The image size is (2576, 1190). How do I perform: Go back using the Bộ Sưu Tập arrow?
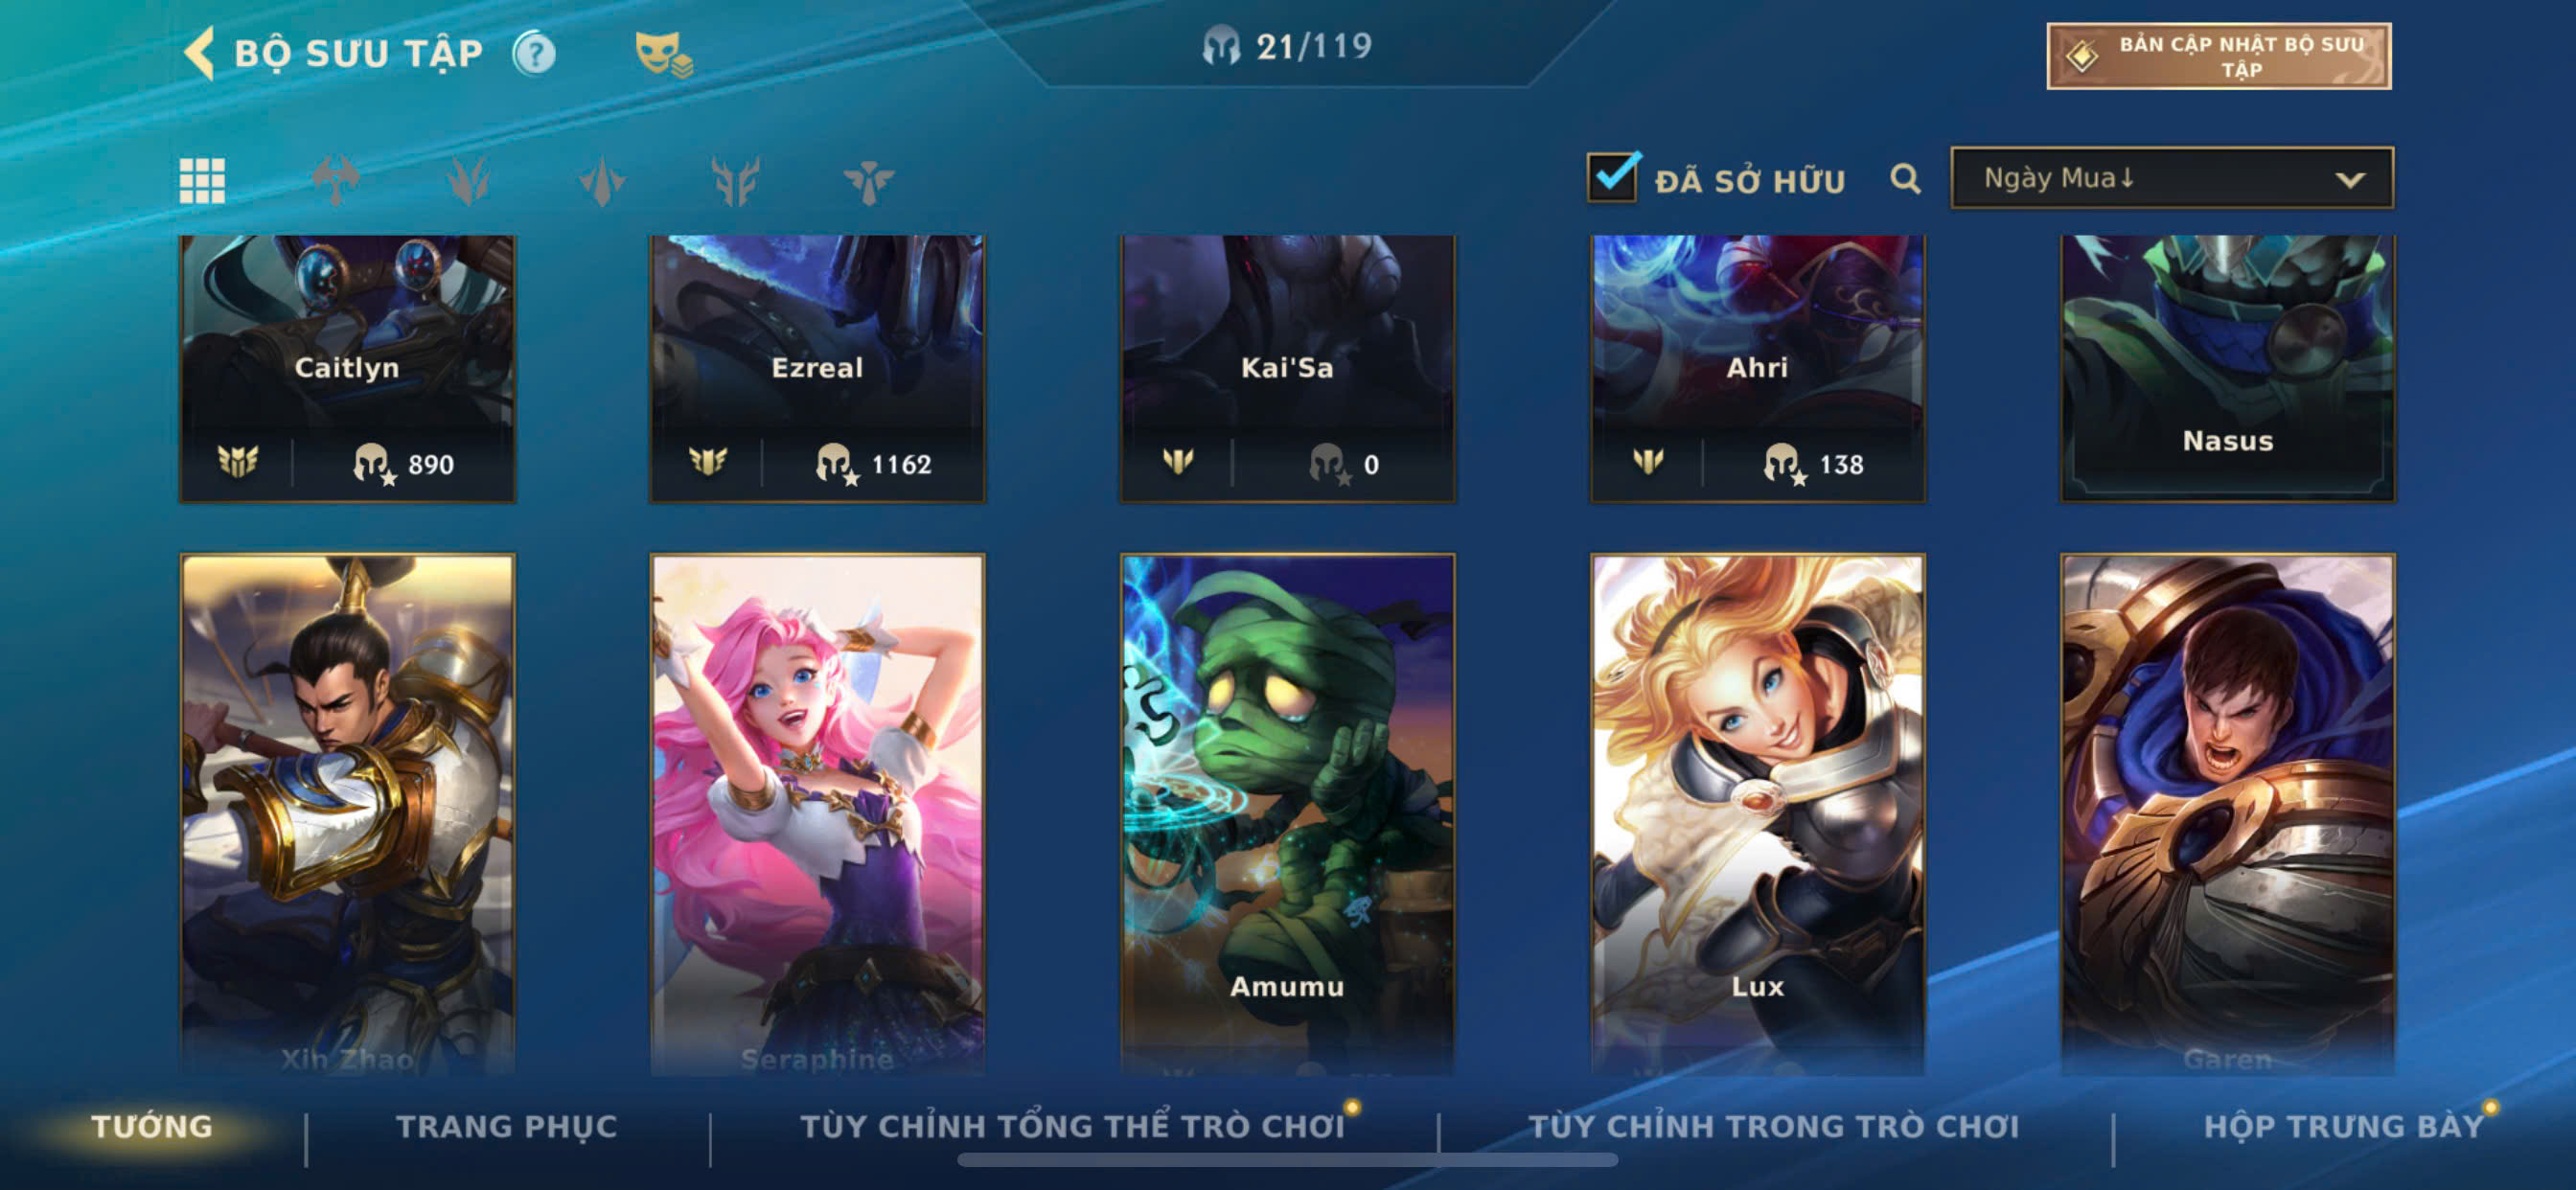pyautogui.click(x=200, y=52)
